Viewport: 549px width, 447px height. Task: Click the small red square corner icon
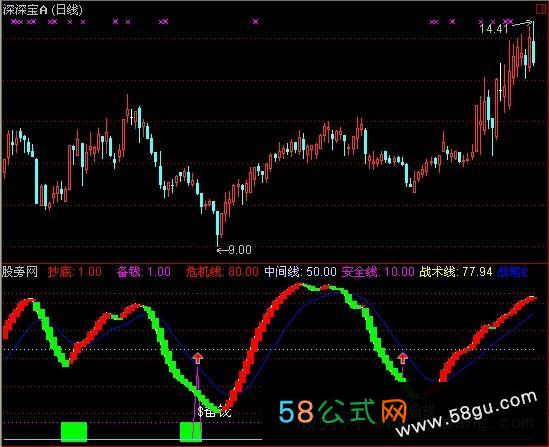click(541, 9)
